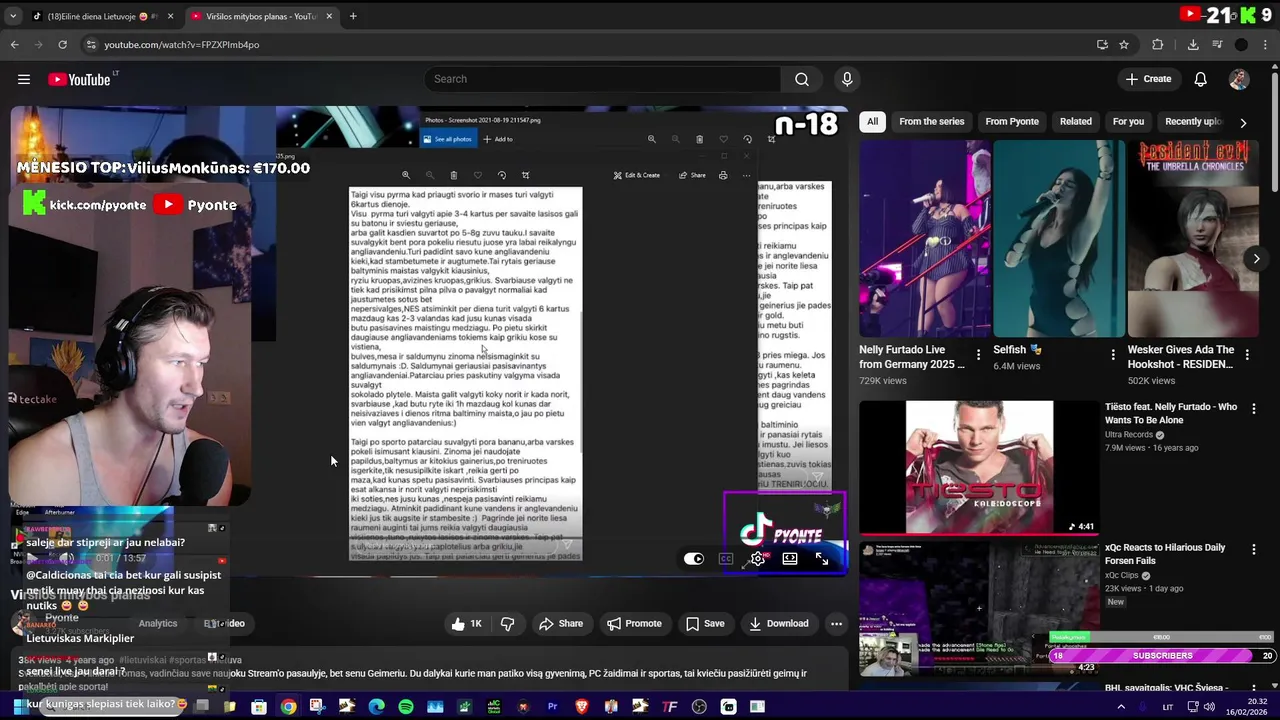1280x720 pixels.
Task: Open Chrome downloads icon
Action: [1193, 44]
